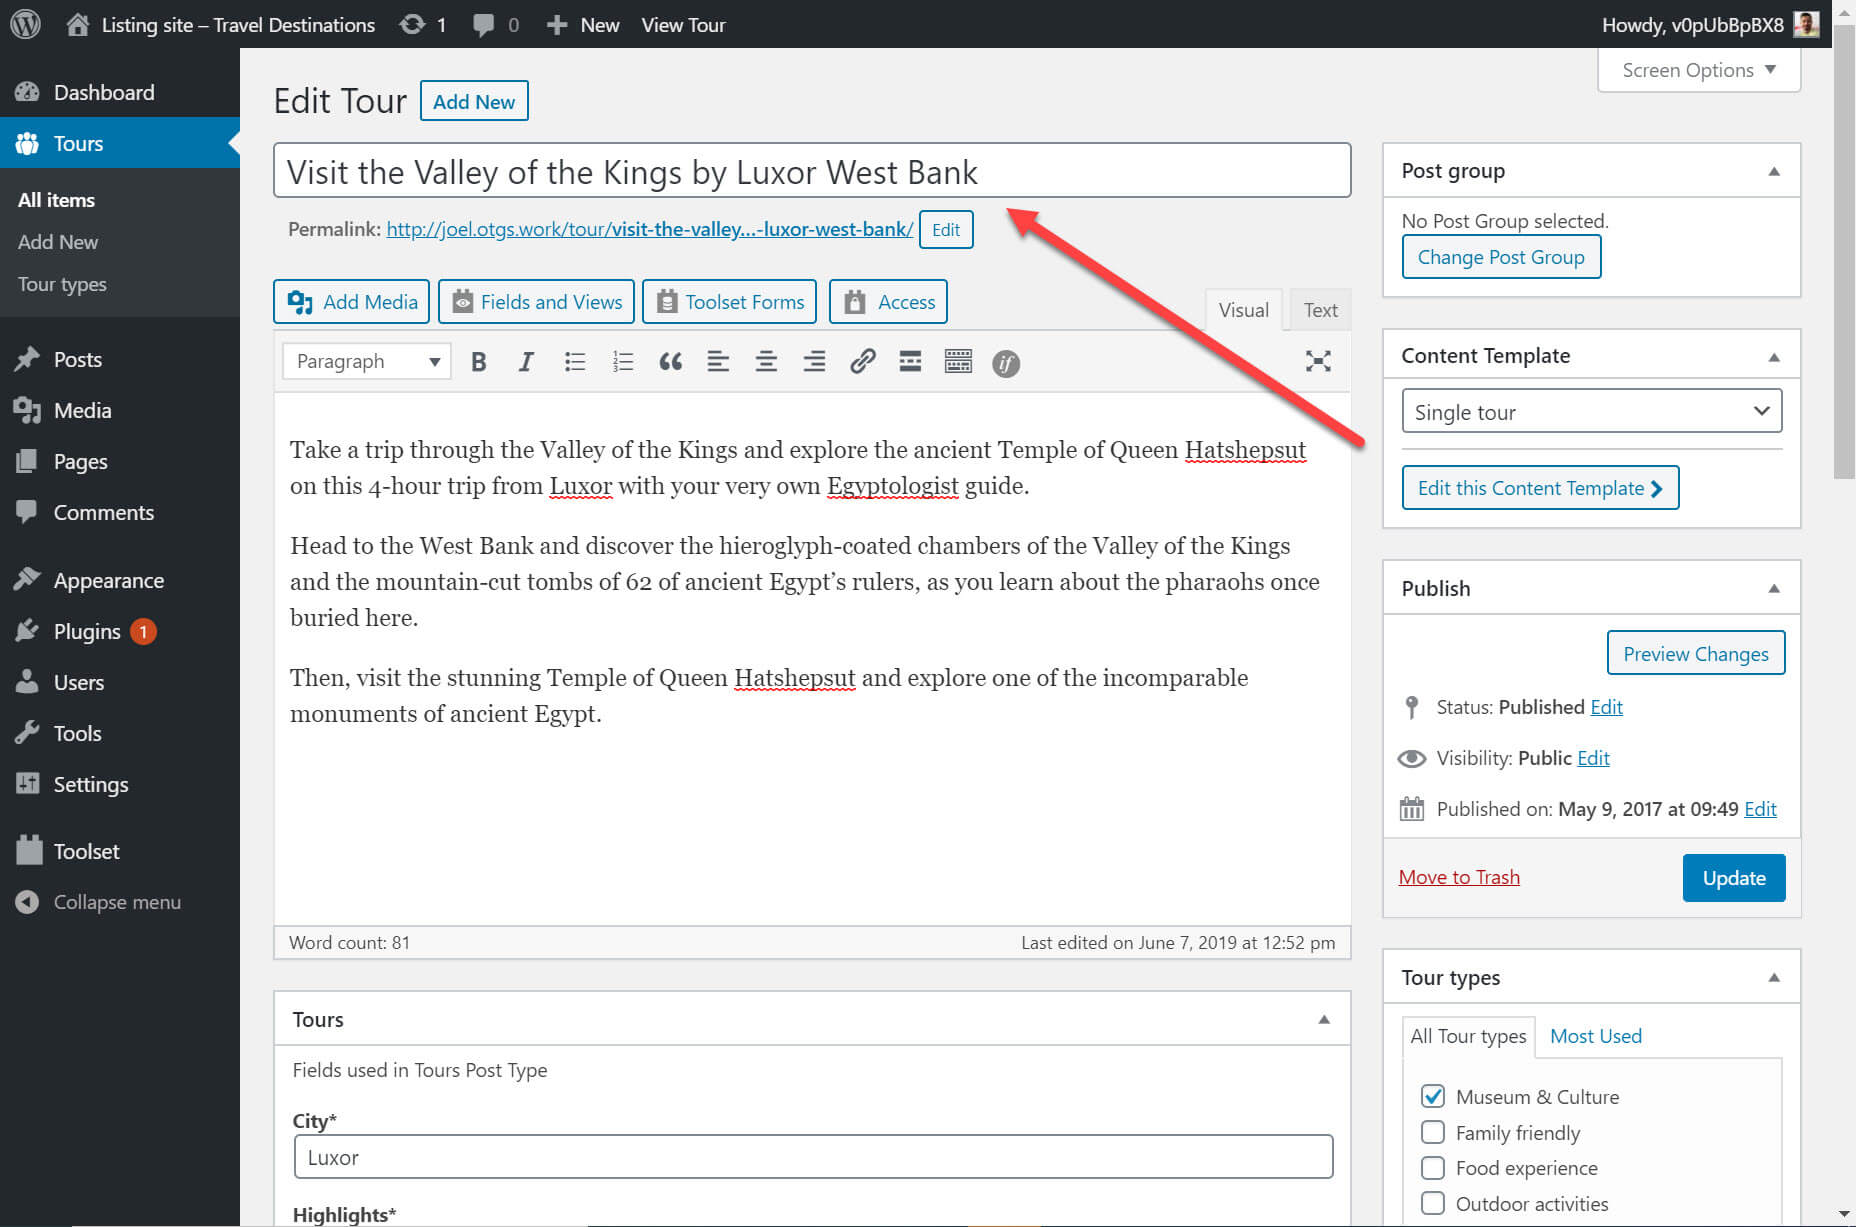
Task: Edit the permalink slug
Action: tap(945, 229)
